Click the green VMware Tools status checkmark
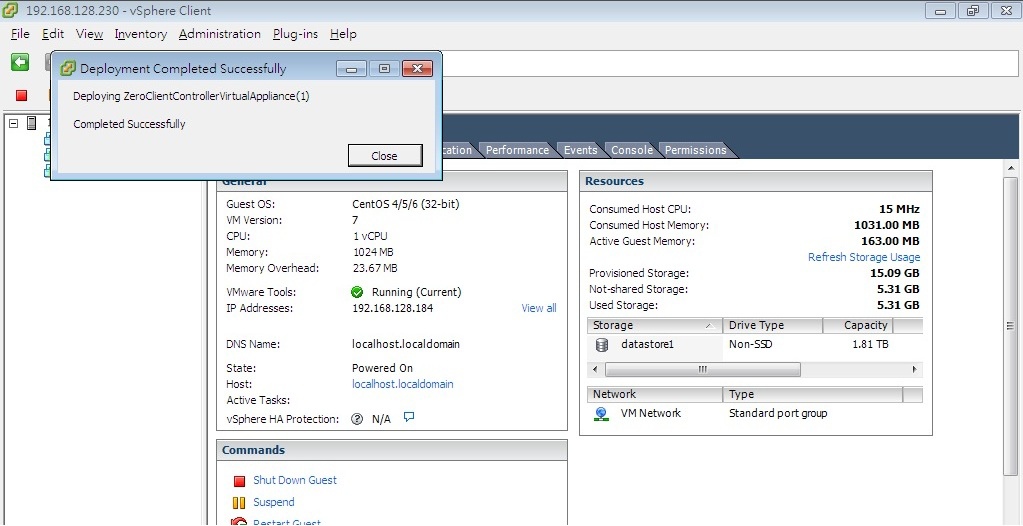Image resolution: width=1023 pixels, height=526 pixels. tap(357, 292)
